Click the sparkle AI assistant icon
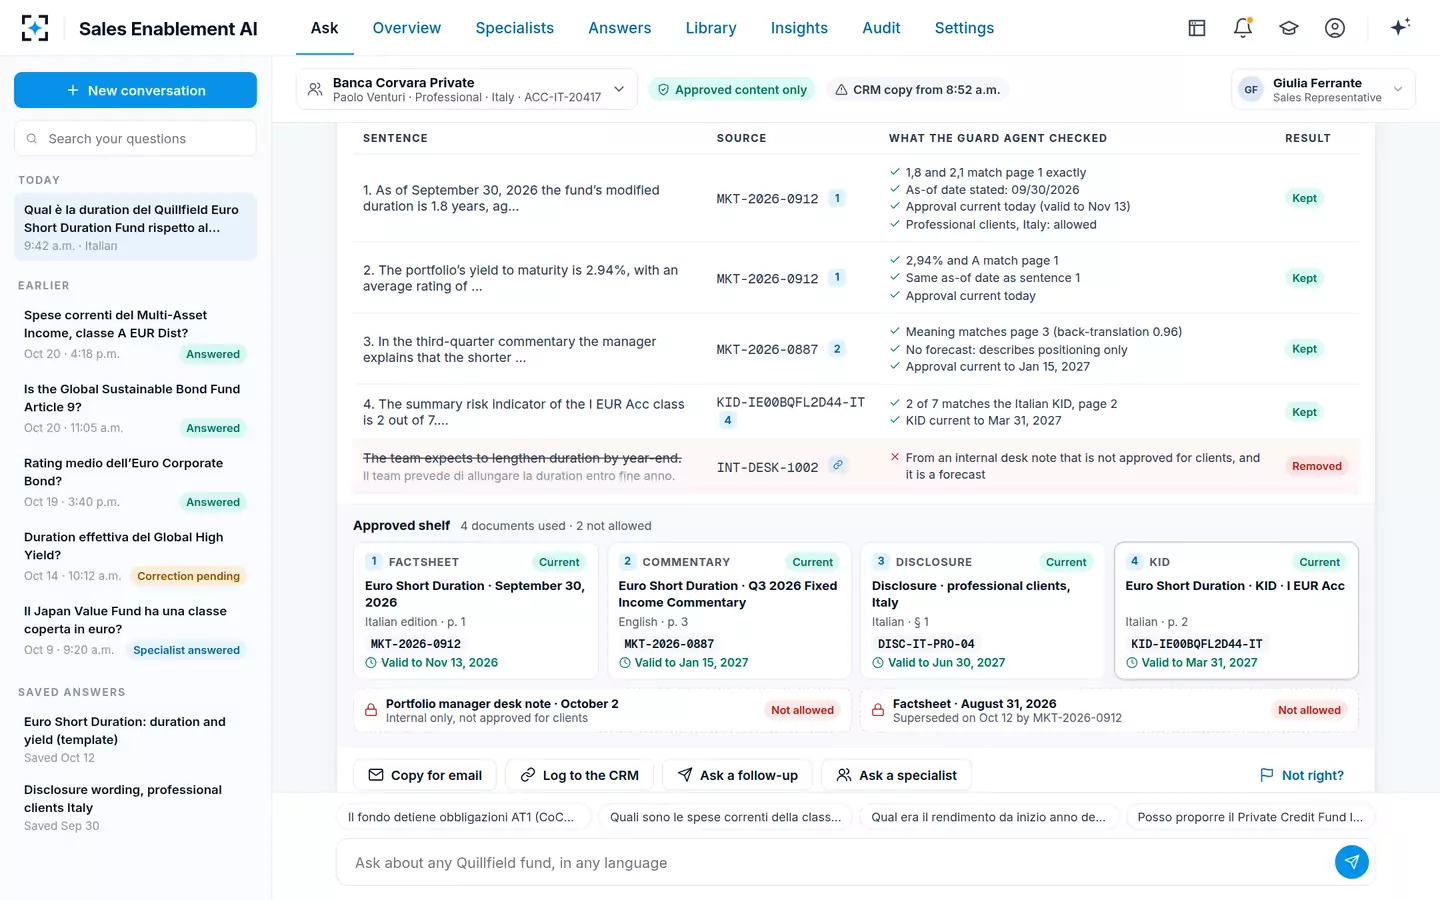Image resolution: width=1440 pixels, height=900 pixels. tap(1400, 27)
